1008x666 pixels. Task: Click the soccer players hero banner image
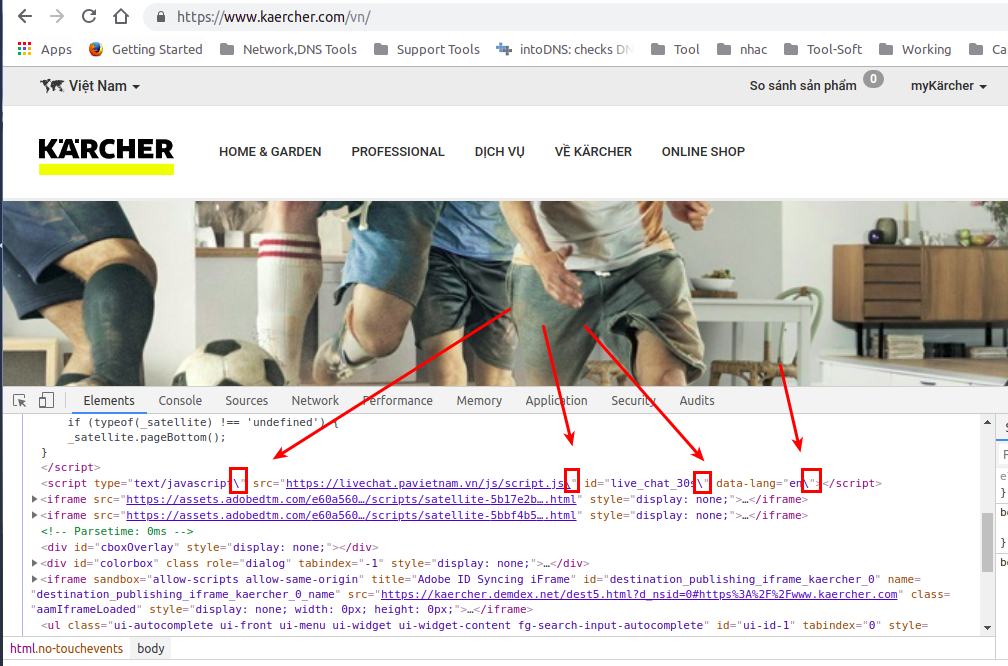[x=505, y=293]
